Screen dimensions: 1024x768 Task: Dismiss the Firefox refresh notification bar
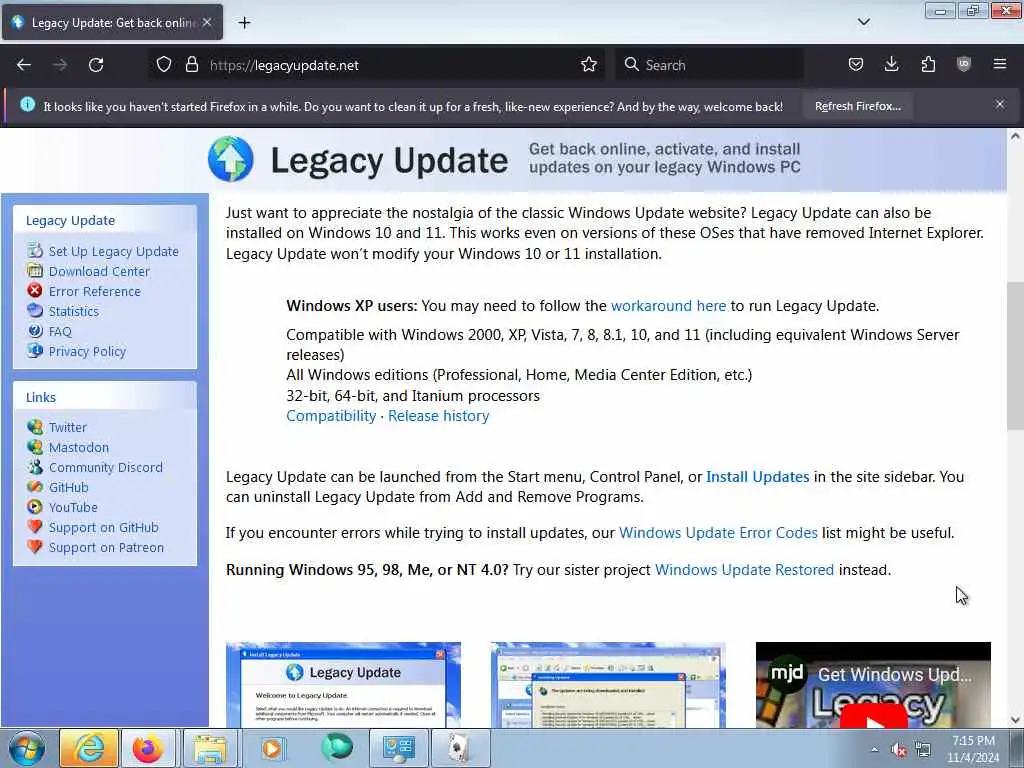tap(1000, 104)
